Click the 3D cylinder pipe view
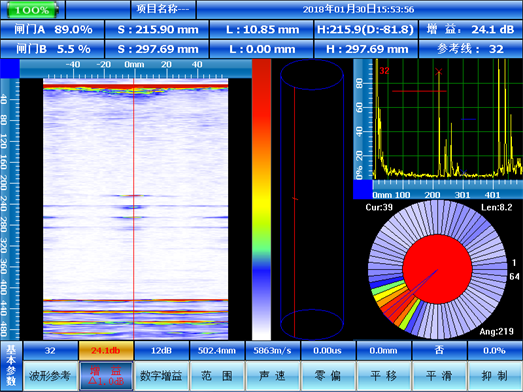The image size is (523, 392). 312,199
